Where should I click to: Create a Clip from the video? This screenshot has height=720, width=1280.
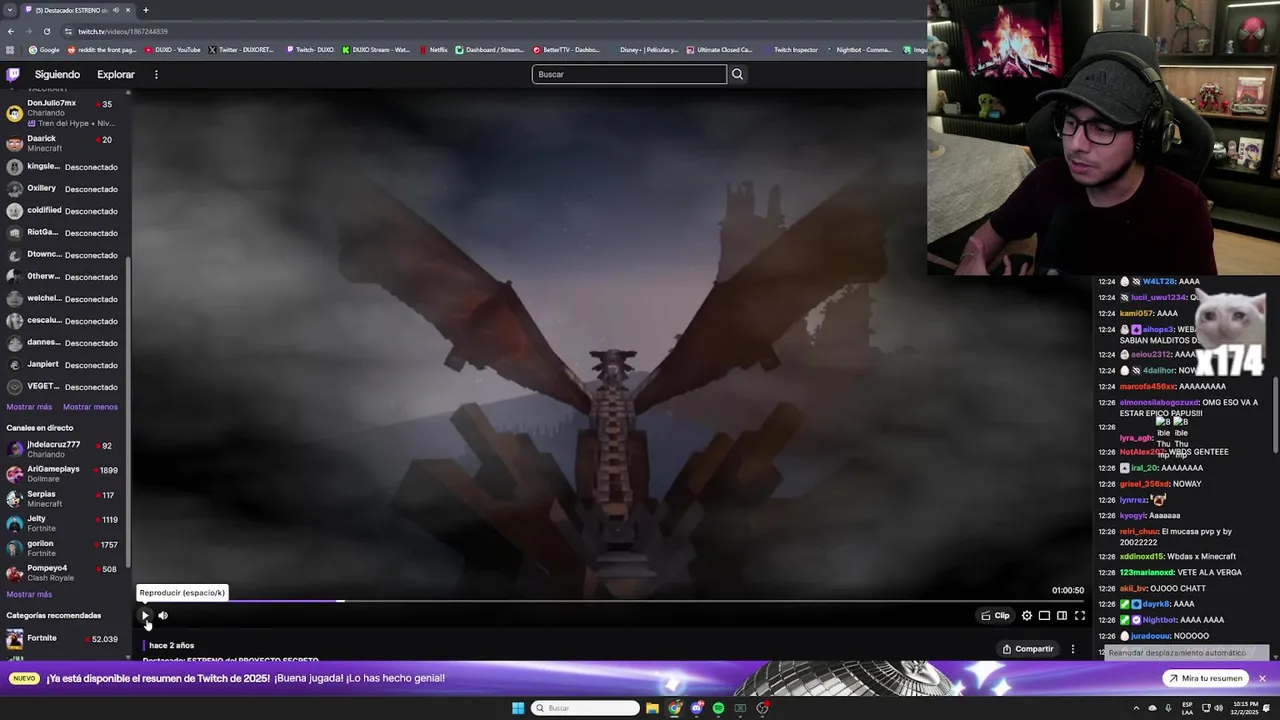point(995,616)
